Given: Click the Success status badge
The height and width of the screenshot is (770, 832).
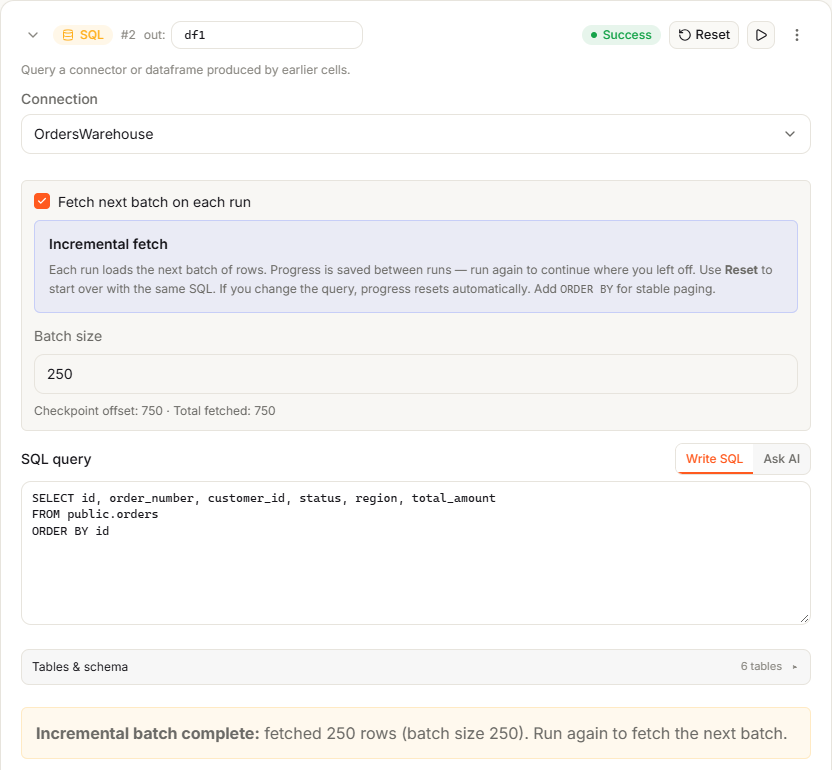Looking at the screenshot, I should (621, 35).
